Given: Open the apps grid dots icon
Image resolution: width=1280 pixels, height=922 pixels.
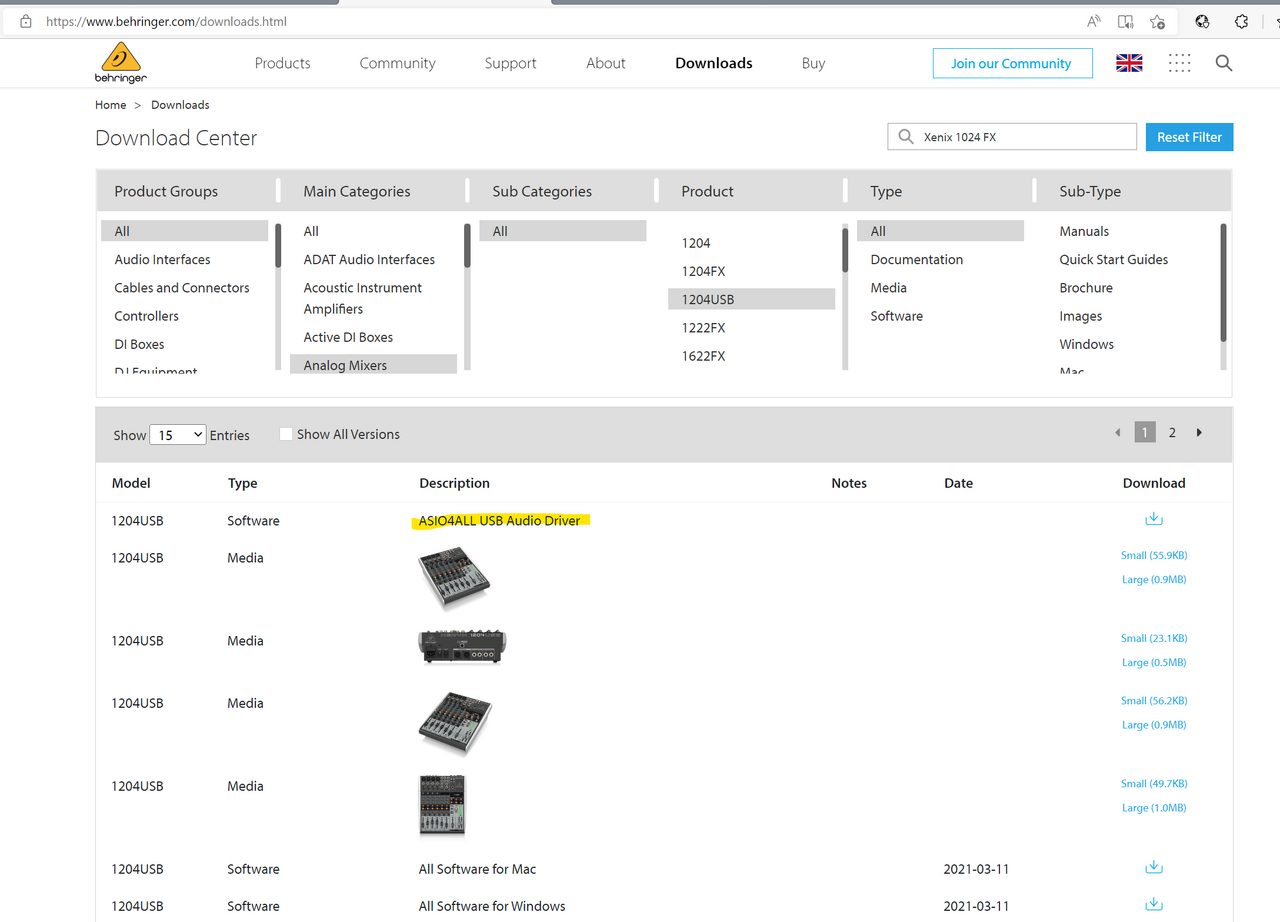Looking at the screenshot, I should point(1179,63).
